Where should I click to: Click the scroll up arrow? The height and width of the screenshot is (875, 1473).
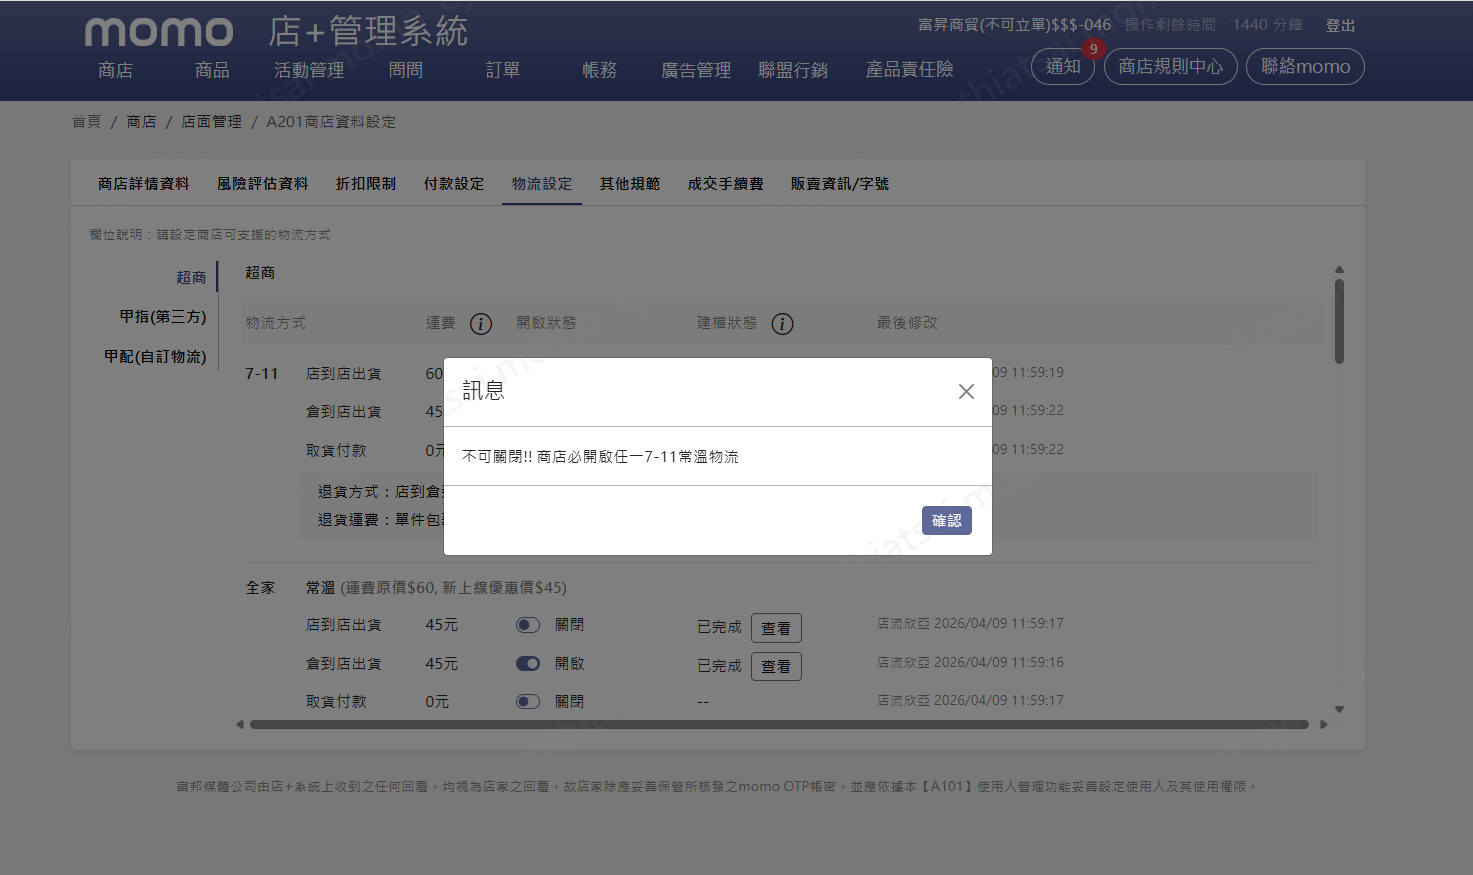click(x=1339, y=270)
